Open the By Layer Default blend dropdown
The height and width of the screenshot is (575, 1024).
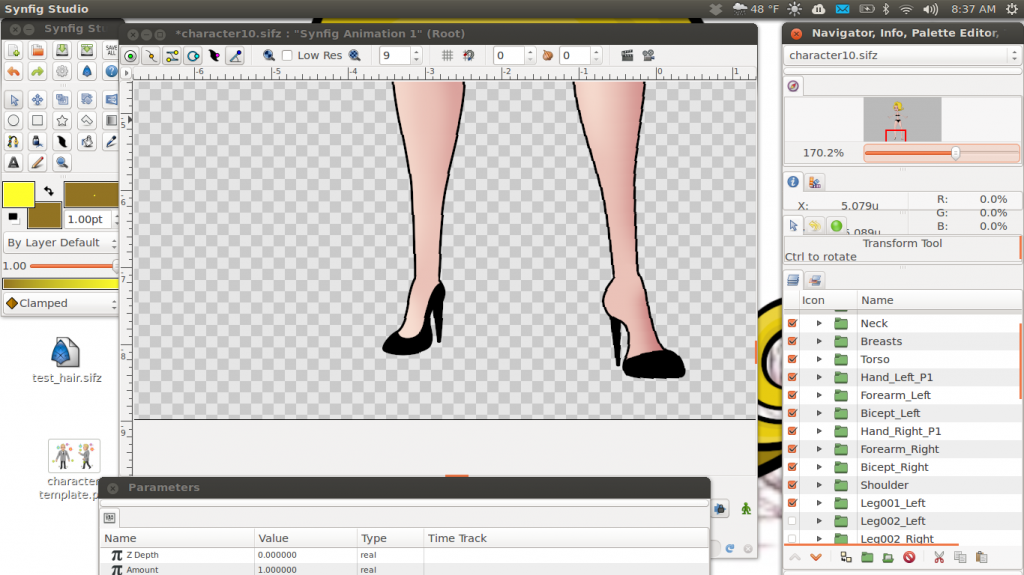click(61, 243)
